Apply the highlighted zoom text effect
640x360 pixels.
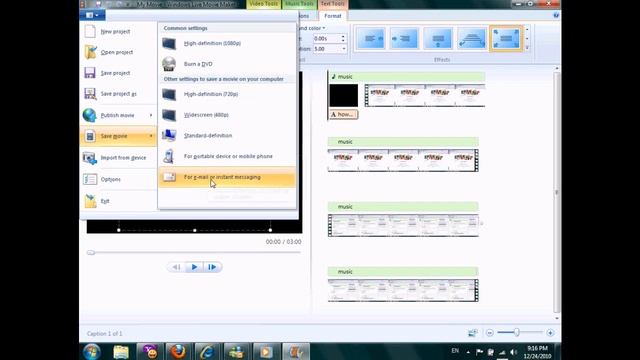pyautogui.click(x=506, y=39)
